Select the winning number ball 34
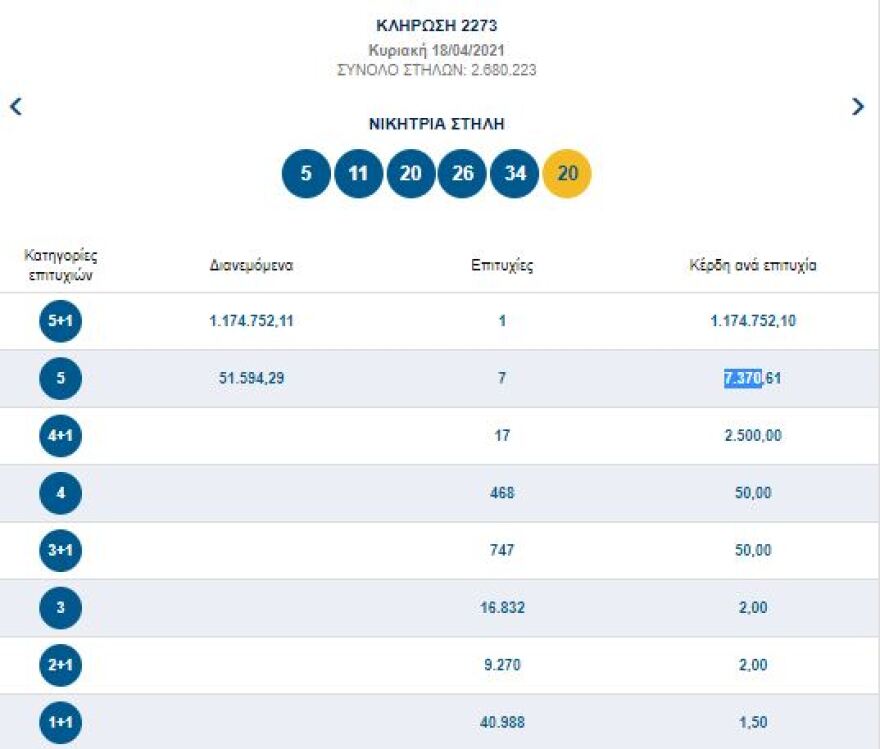 click(514, 173)
